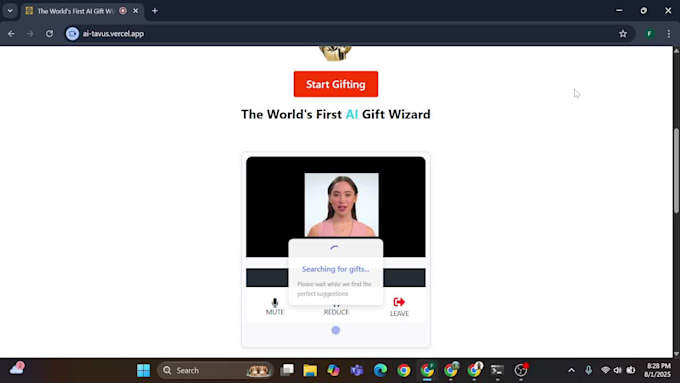
Task: Open the tab search dropdown arrow
Action: click(10, 11)
